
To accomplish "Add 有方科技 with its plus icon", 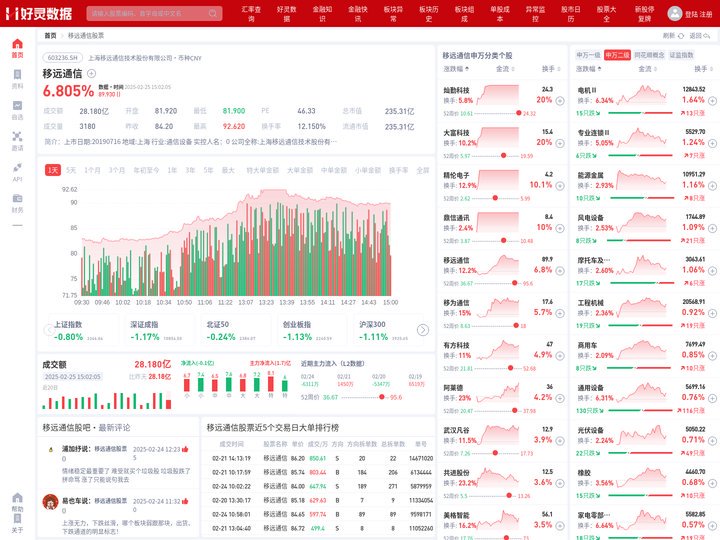I will tap(560, 356).
